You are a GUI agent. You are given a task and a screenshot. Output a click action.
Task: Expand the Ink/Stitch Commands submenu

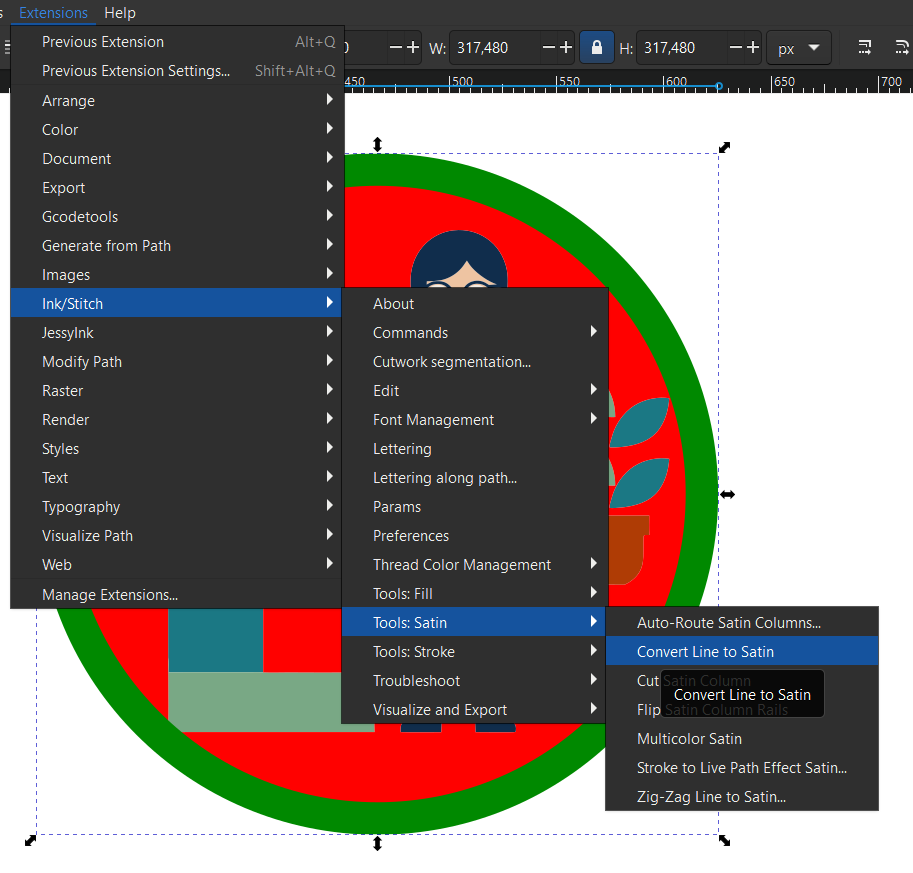pyautogui.click(x=475, y=333)
